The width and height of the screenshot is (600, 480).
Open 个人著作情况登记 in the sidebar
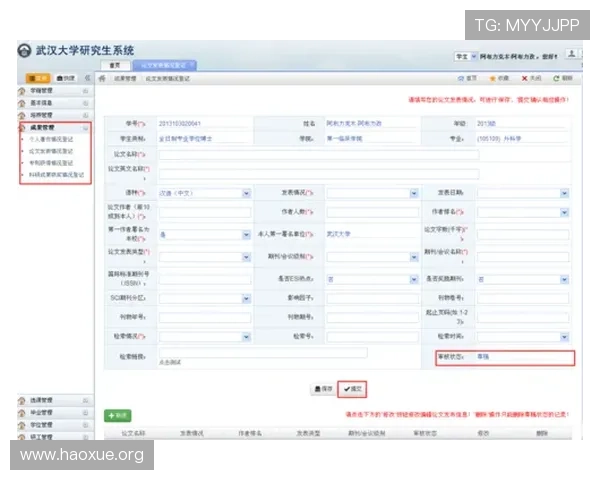(51, 139)
